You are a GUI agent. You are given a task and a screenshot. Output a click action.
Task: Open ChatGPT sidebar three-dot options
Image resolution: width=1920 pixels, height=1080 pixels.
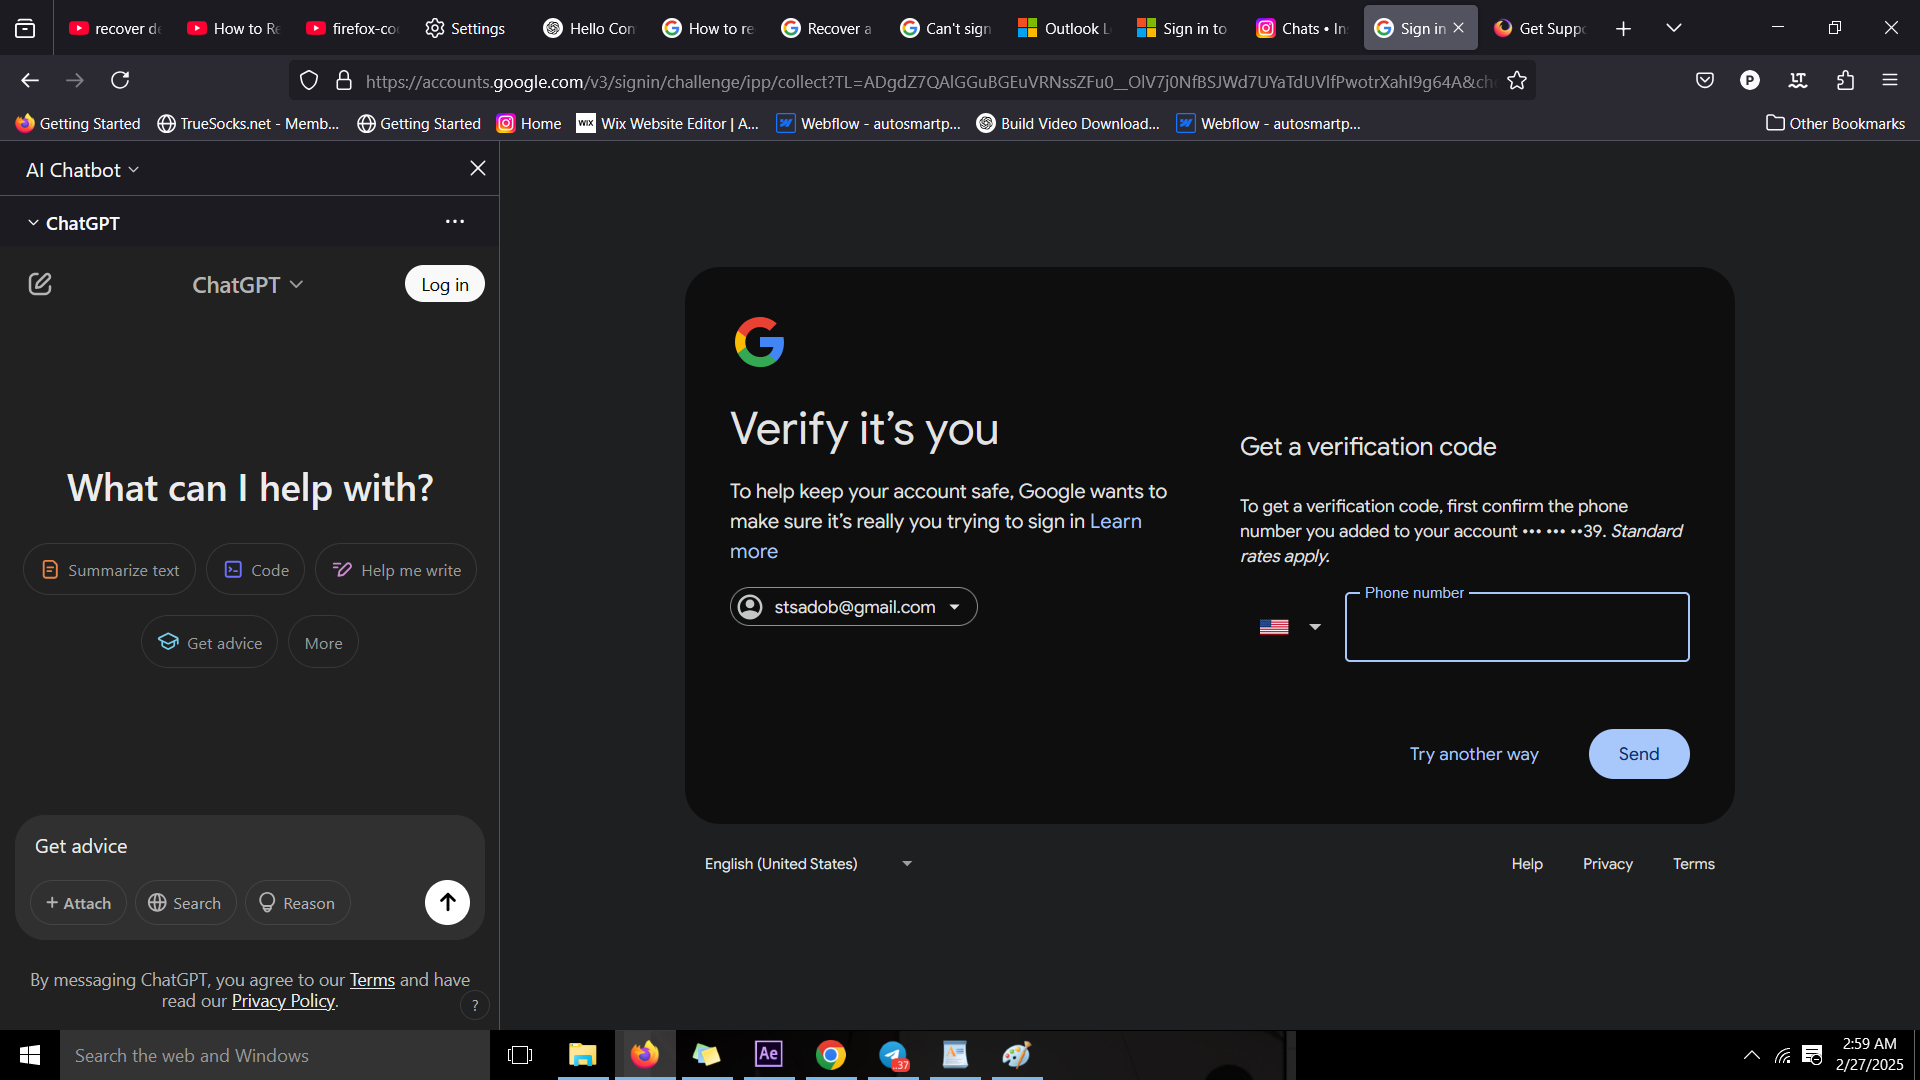click(455, 221)
